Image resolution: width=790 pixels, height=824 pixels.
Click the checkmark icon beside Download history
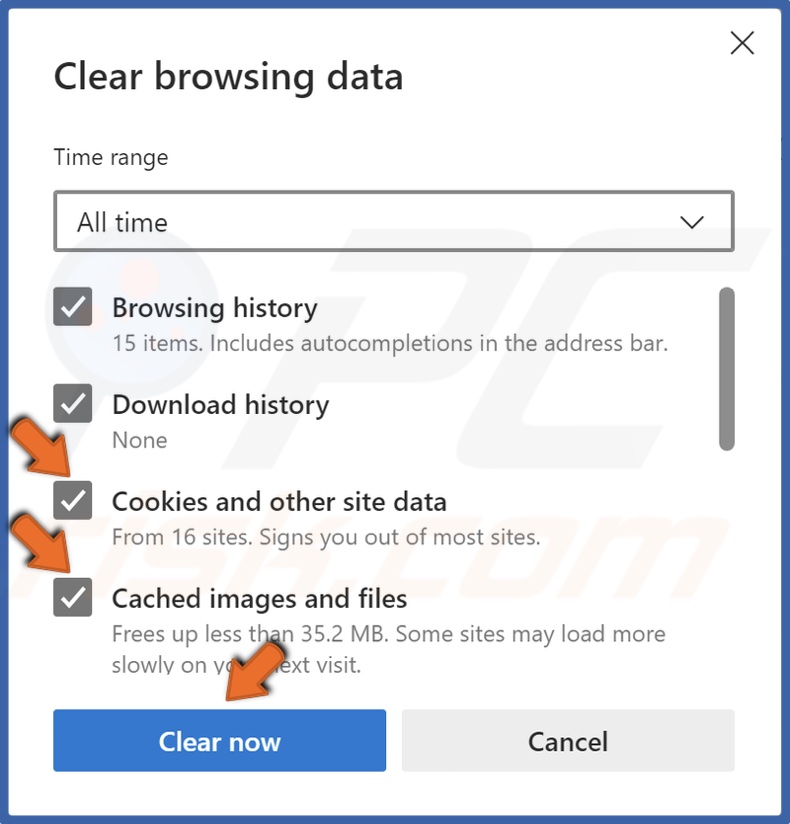coord(71,404)
